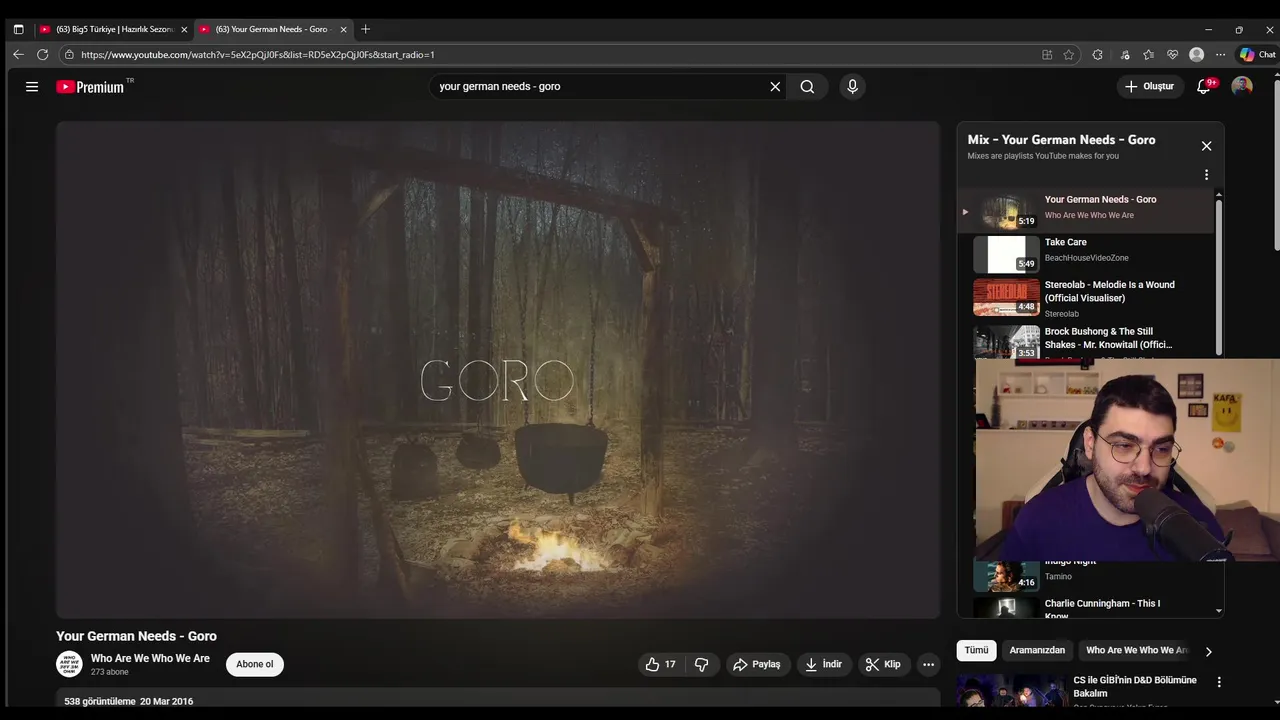Open Copilot Chat sidebar
1280x720 pixels.
click(x=1257, y=55)
